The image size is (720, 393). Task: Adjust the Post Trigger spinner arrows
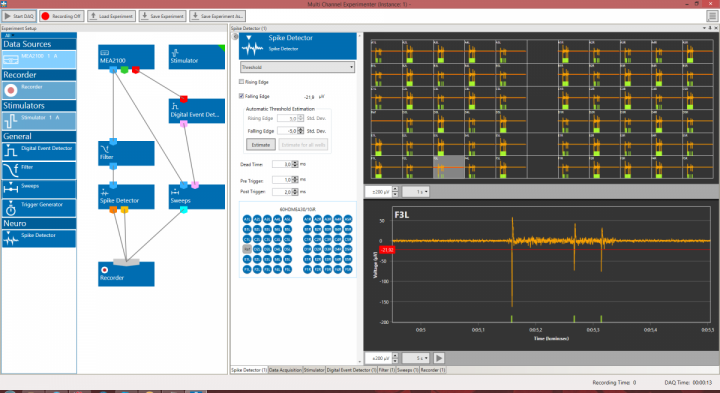pos(295,192)
